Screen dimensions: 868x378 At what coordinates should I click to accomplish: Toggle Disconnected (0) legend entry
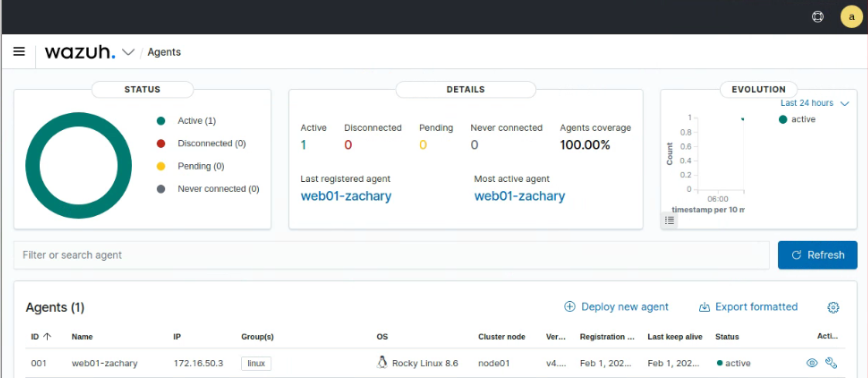tap(211, 143)
